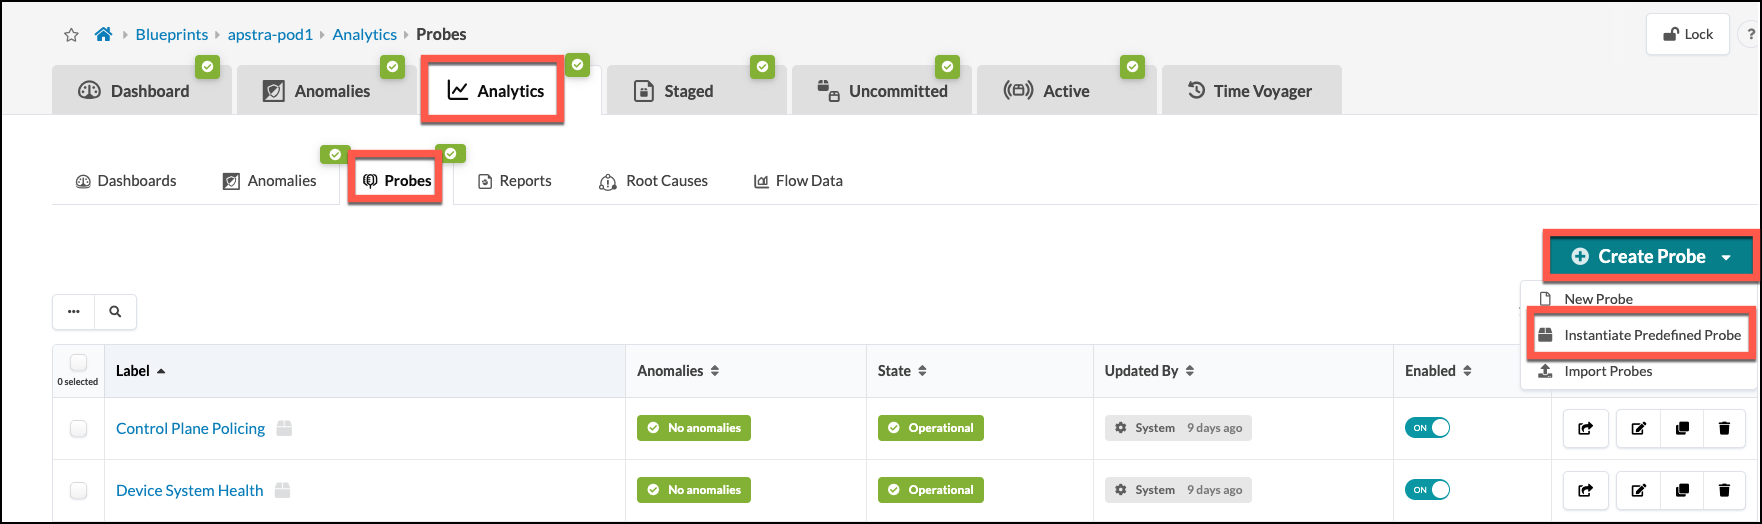Screen dimensions: 1762x524
Task: Edit the Control Plane Policing probe
Action: 1638,429
